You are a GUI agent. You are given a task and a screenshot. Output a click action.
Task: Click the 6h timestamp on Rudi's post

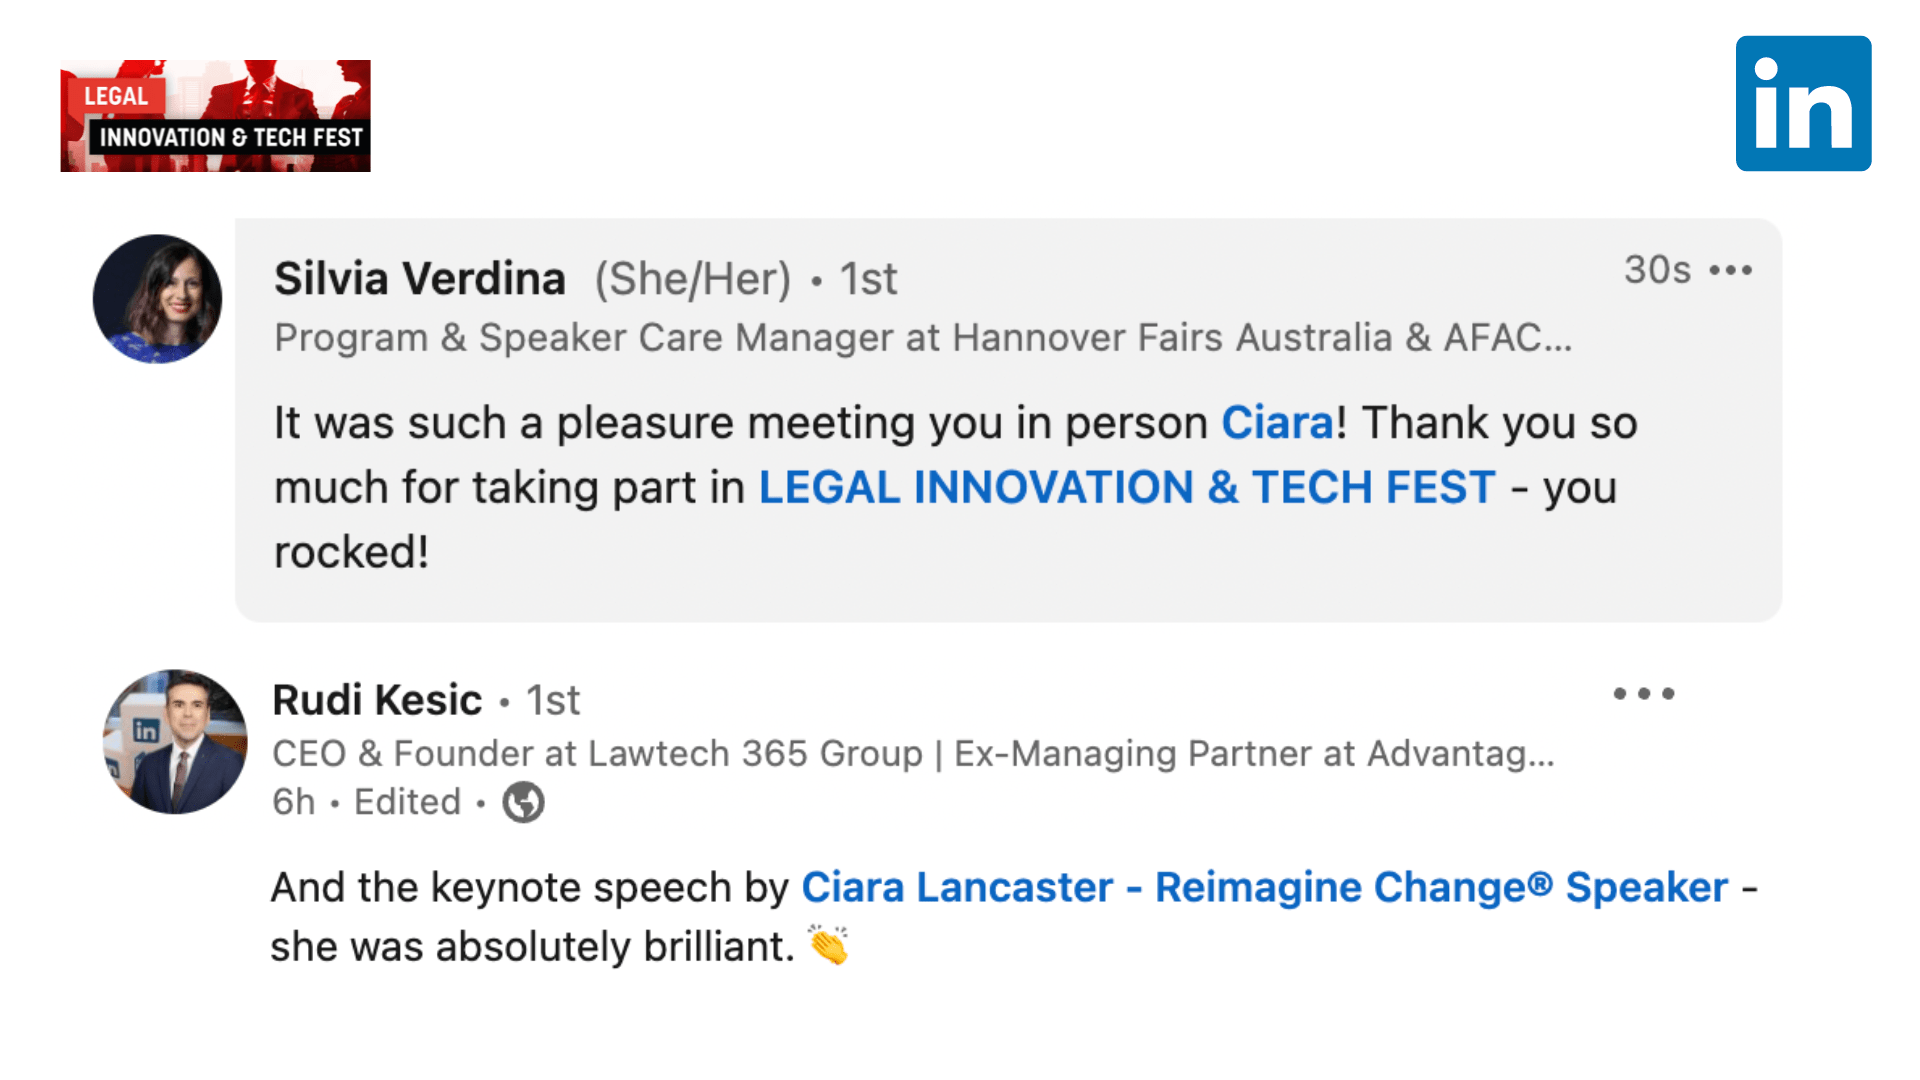coord(293,802)
